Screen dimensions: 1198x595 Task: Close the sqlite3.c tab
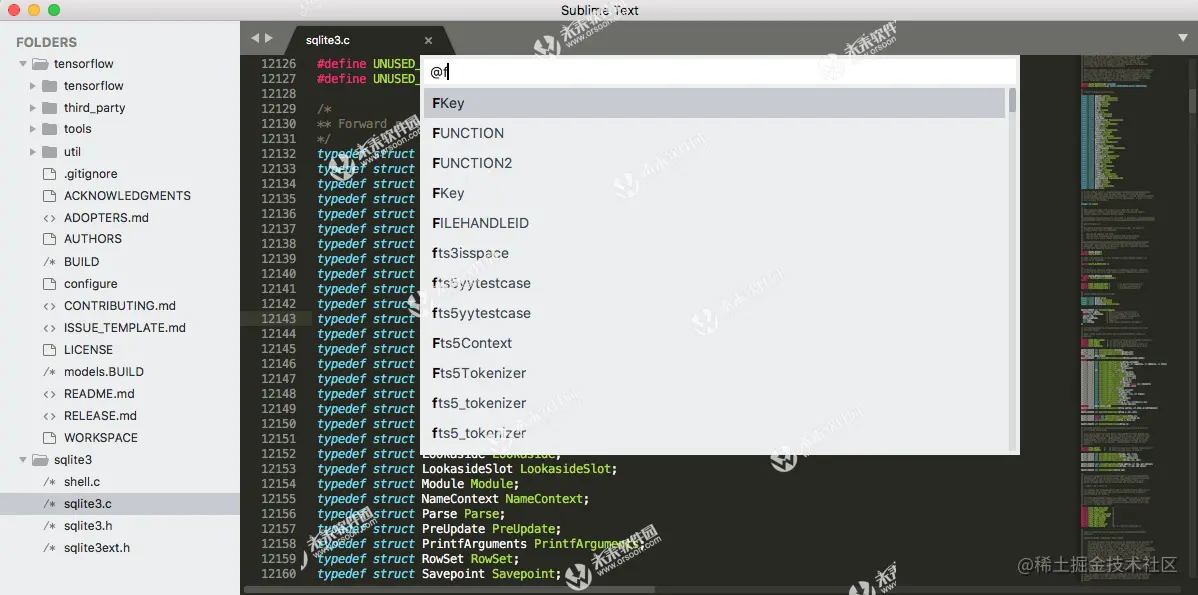click(428, 40)
